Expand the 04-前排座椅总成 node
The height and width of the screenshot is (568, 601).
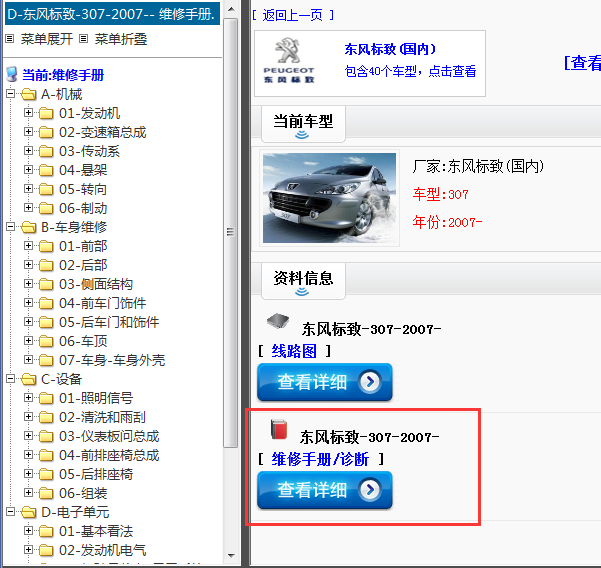tap(28, 455)
